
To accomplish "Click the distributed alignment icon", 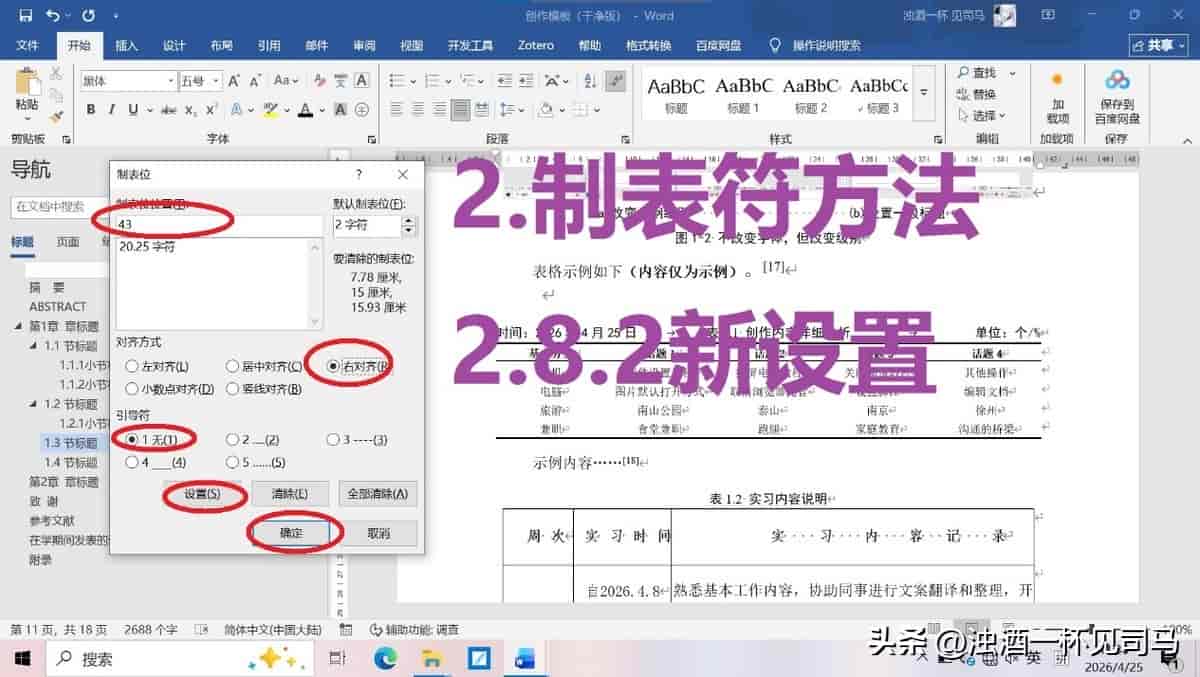I will tap(482, 110).
